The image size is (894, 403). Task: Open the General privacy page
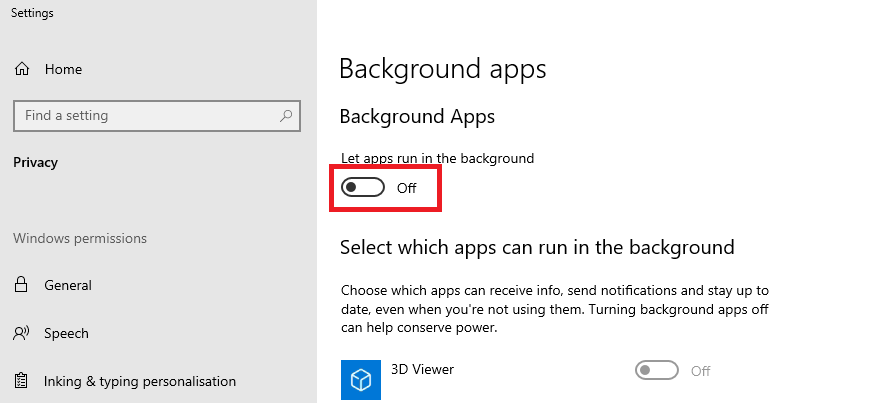[x=68, y=286]
